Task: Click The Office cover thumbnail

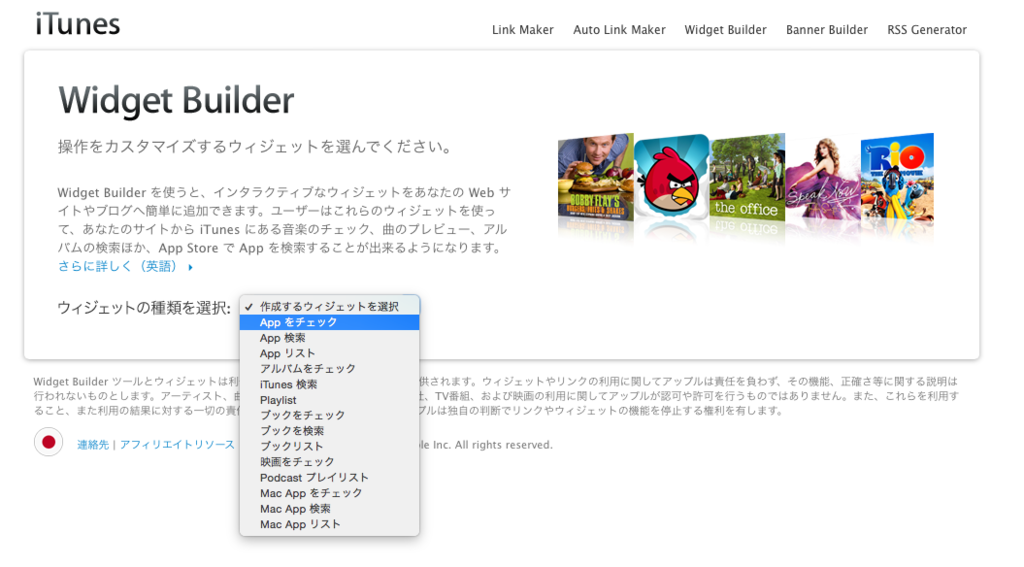Action: click(x=747, y=177)
